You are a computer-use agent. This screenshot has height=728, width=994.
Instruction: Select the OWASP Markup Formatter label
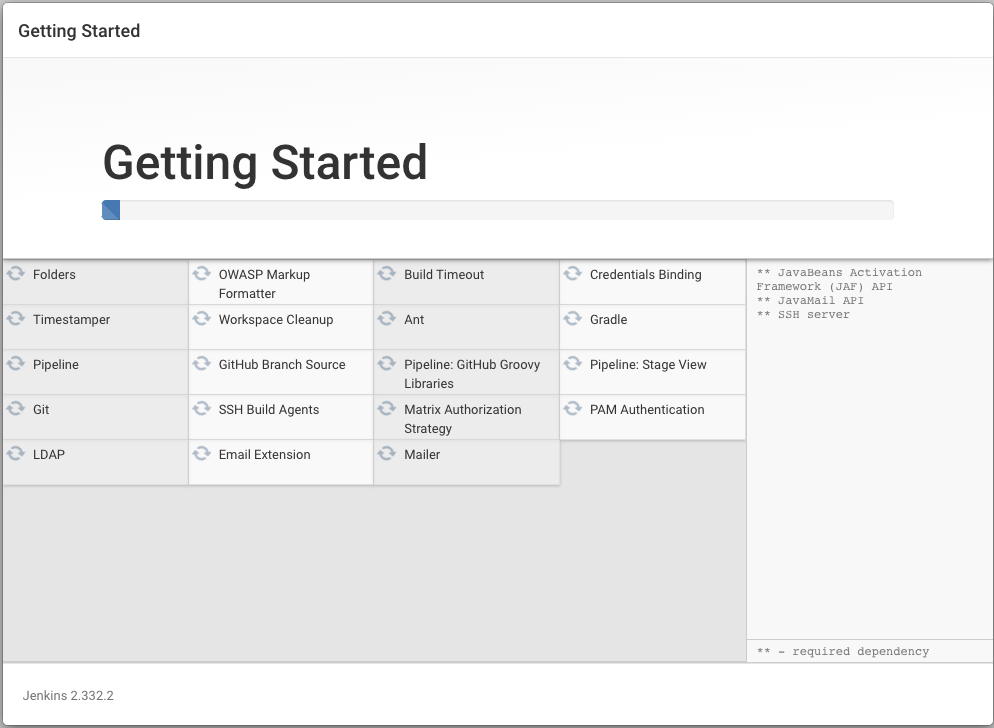click(x=264, y=284)
